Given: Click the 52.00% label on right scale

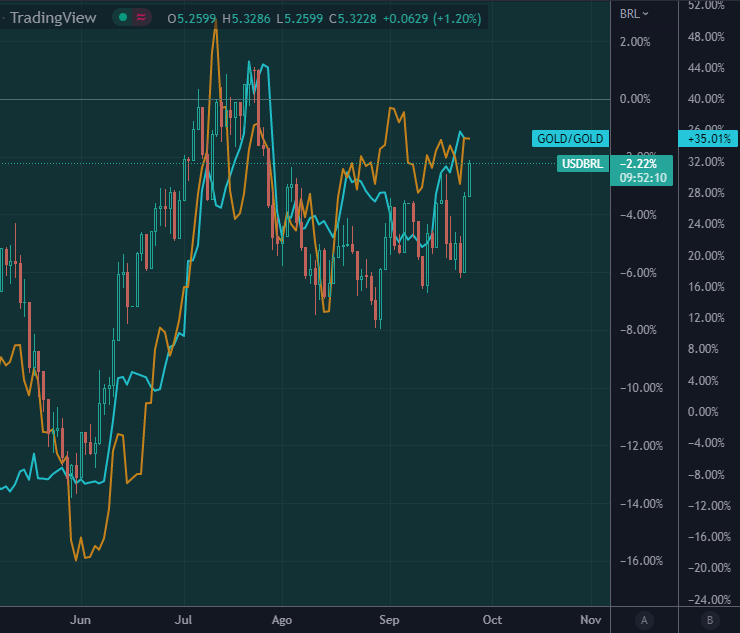Looking at the screenshot, I should click(706, 6).
